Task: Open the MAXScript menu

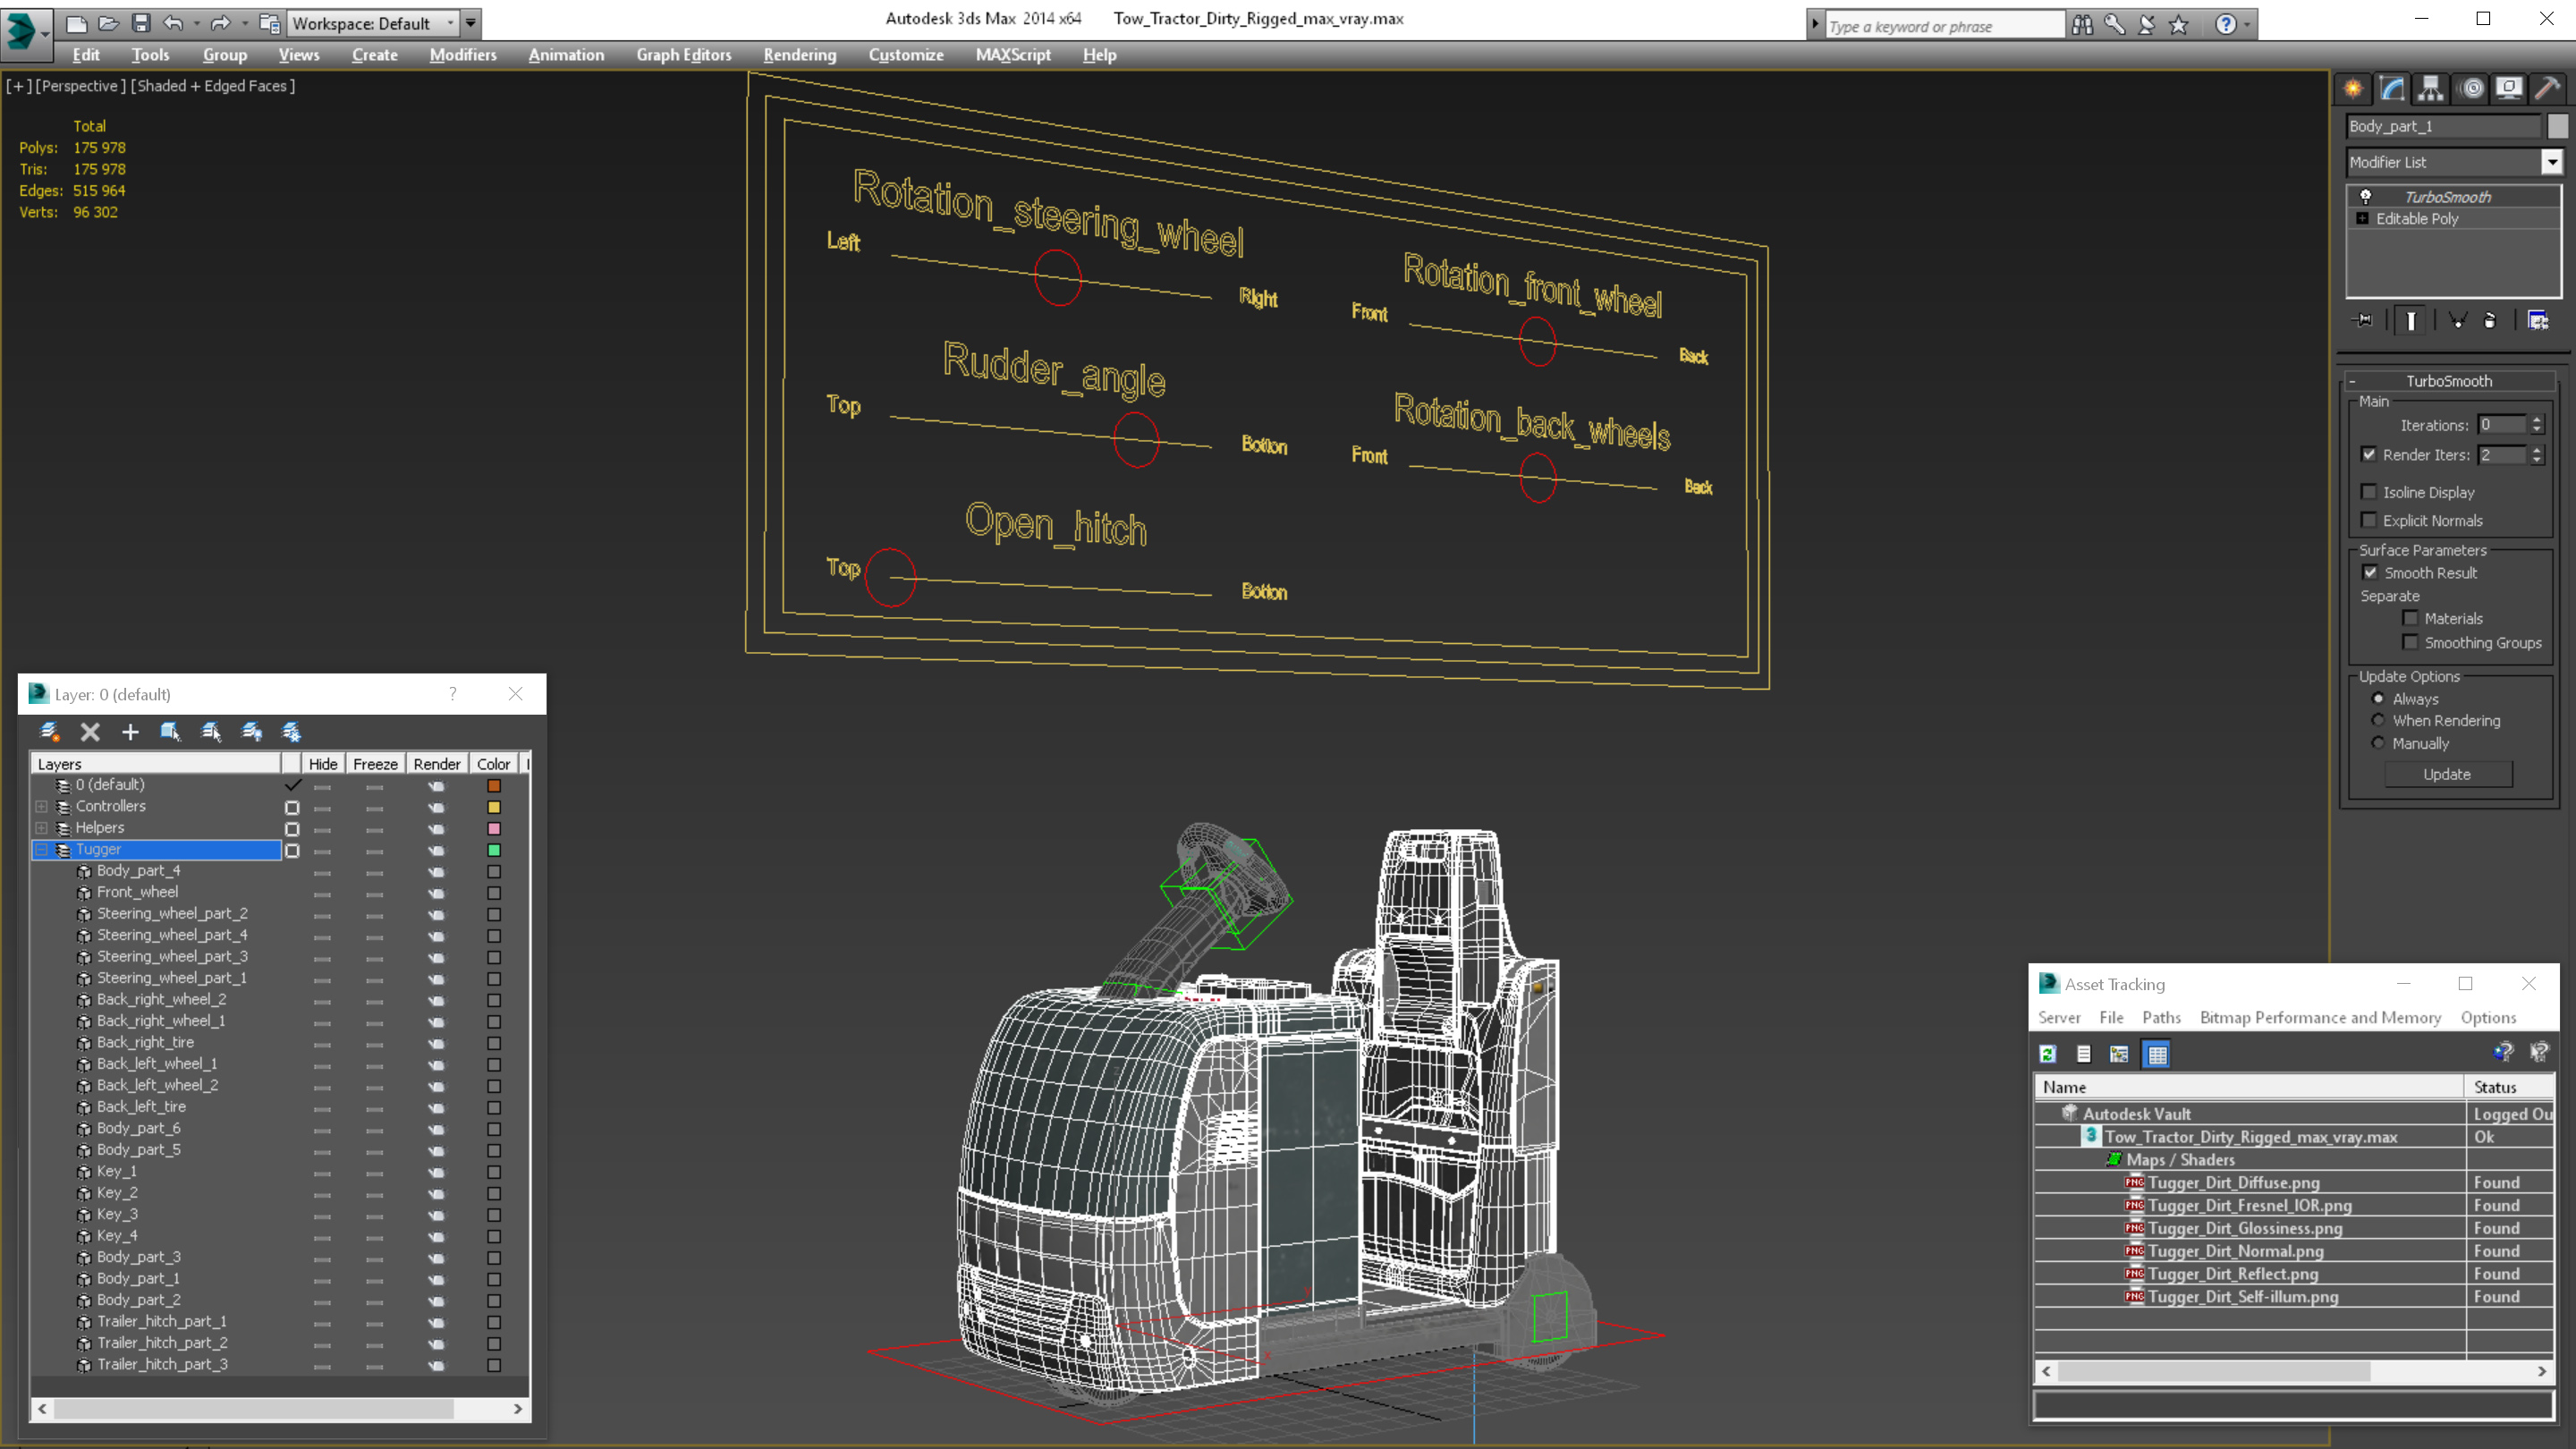Action: 1013,55
